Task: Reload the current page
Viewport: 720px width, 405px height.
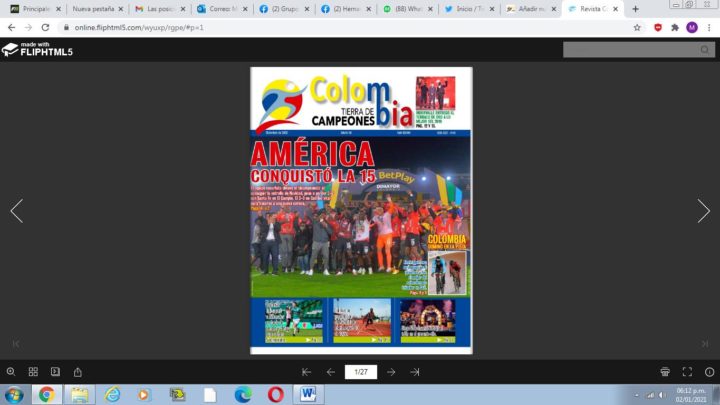Action: tap(45, 28)
